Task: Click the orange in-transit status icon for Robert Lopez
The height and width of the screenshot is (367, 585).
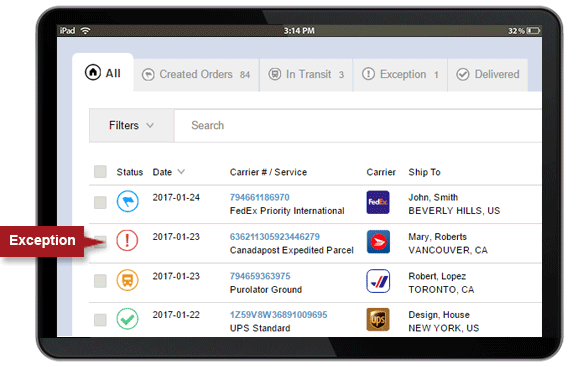Action: [x=127, y=280]
